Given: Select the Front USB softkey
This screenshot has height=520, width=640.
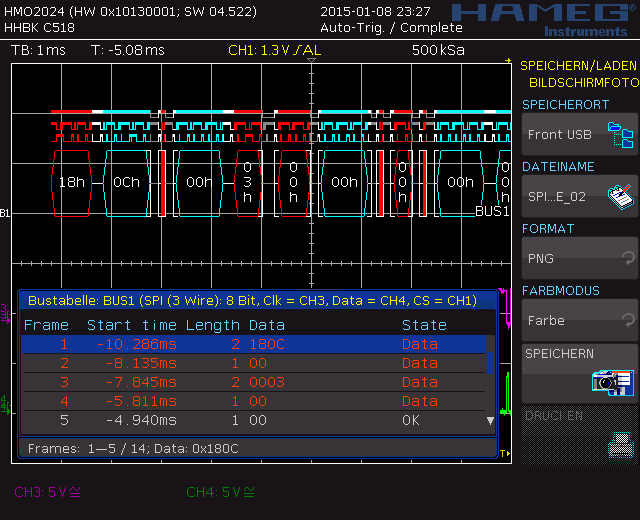Looking at the screenshot, I should tap(580, 134).
